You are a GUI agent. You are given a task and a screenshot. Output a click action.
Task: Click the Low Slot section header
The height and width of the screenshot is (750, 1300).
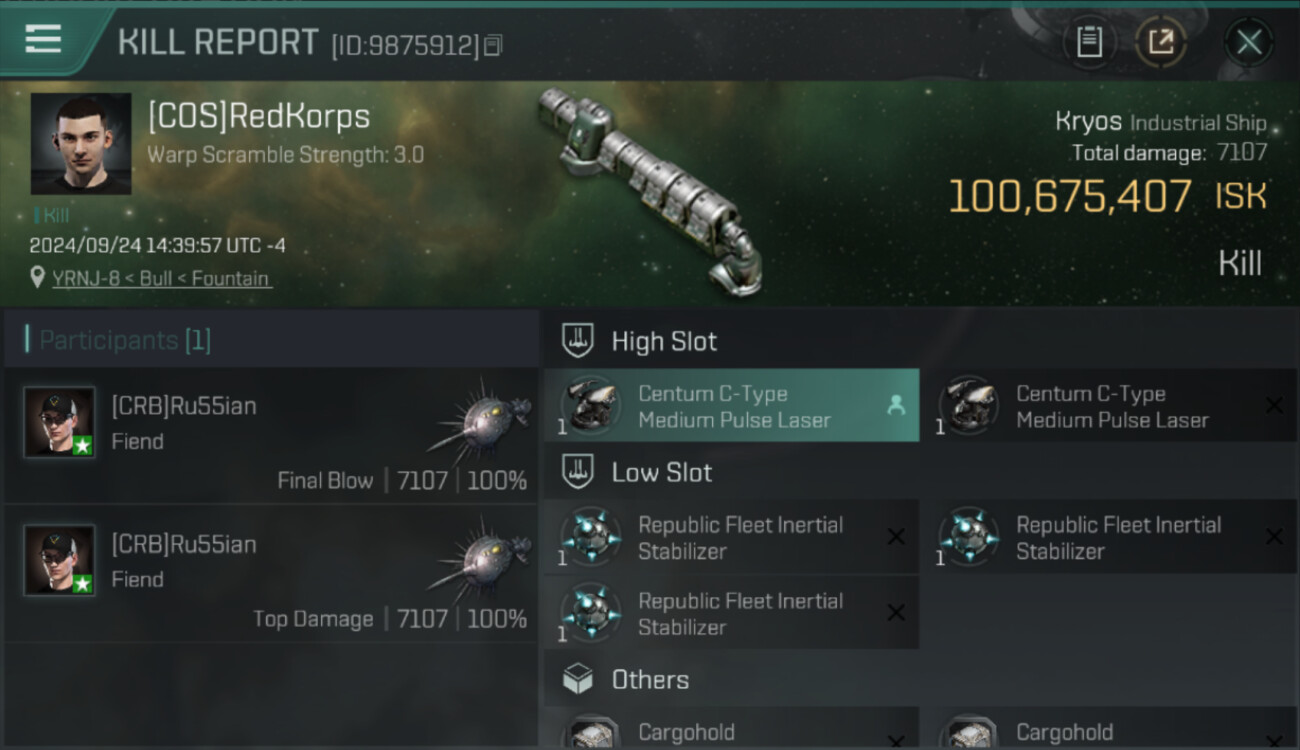(661, 473)
